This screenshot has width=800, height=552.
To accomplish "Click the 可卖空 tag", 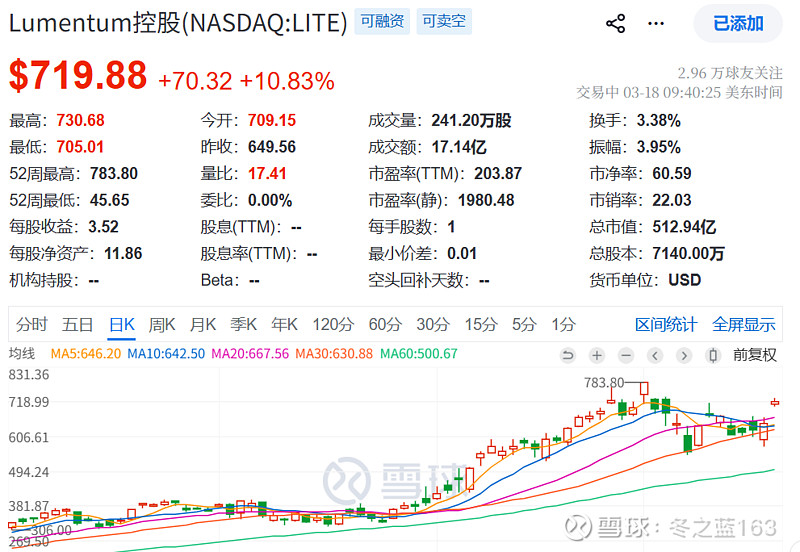I will pos(444,21).
